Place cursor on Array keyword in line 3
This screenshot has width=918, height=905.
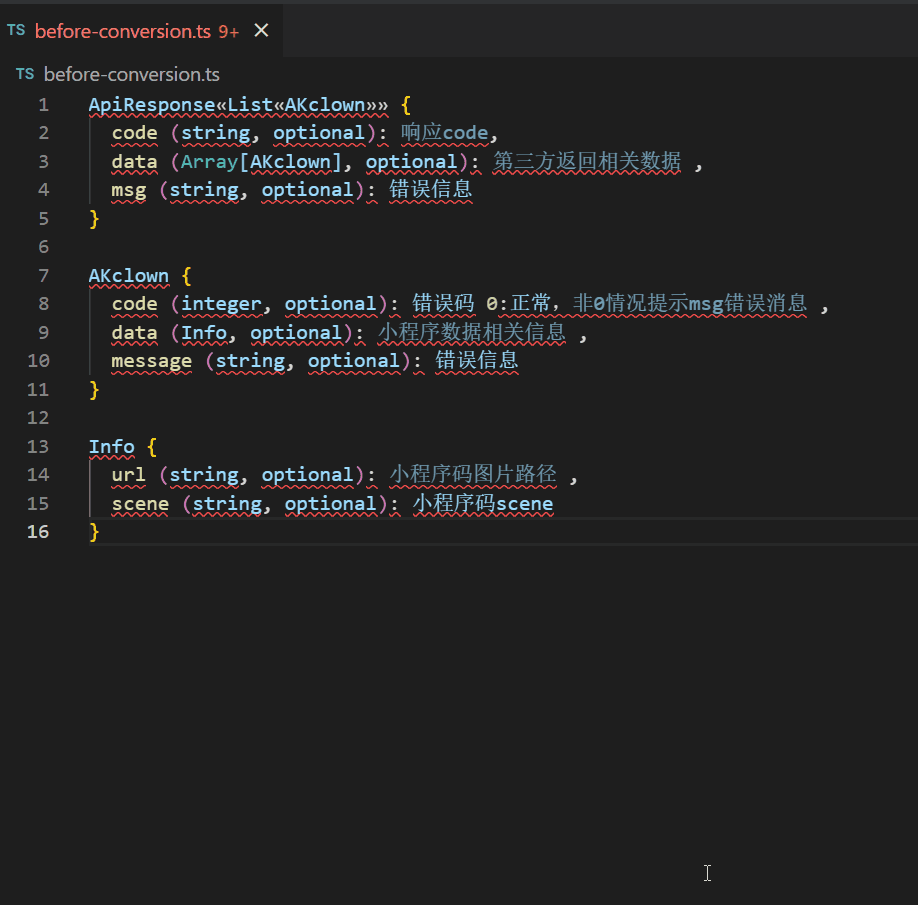(209, 162)
